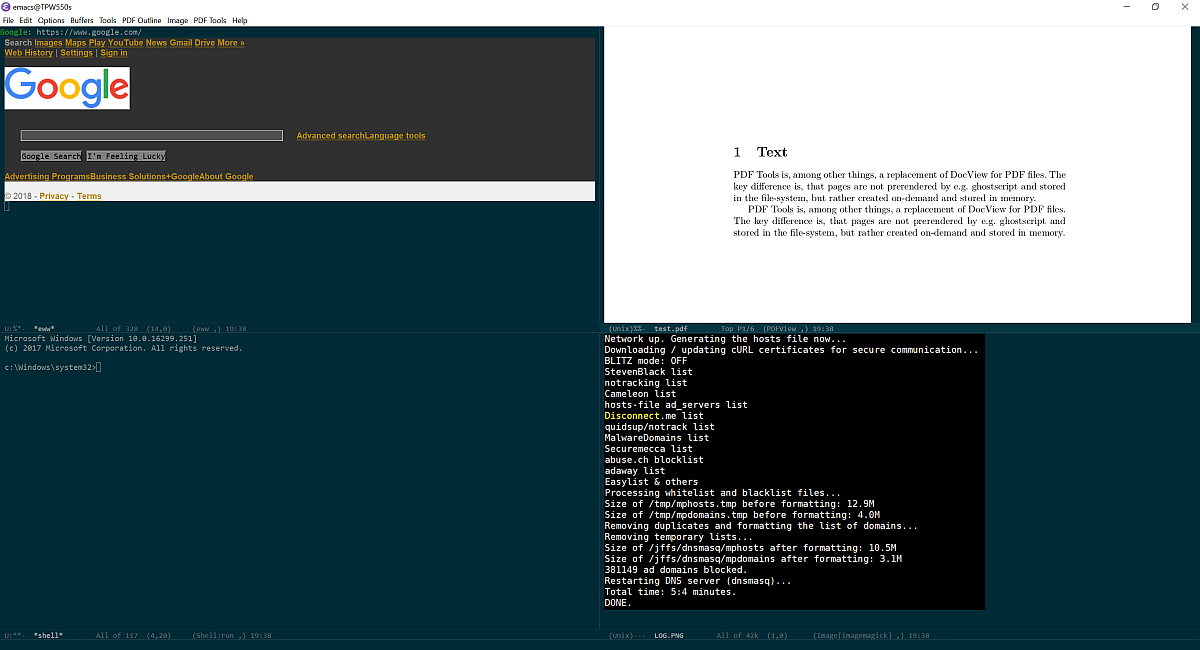Image resolution: width=1200 pixels, height=650 pixels.
Task: Click the c:\Windows\system32> shell prompt
Action: pos(50,368)
